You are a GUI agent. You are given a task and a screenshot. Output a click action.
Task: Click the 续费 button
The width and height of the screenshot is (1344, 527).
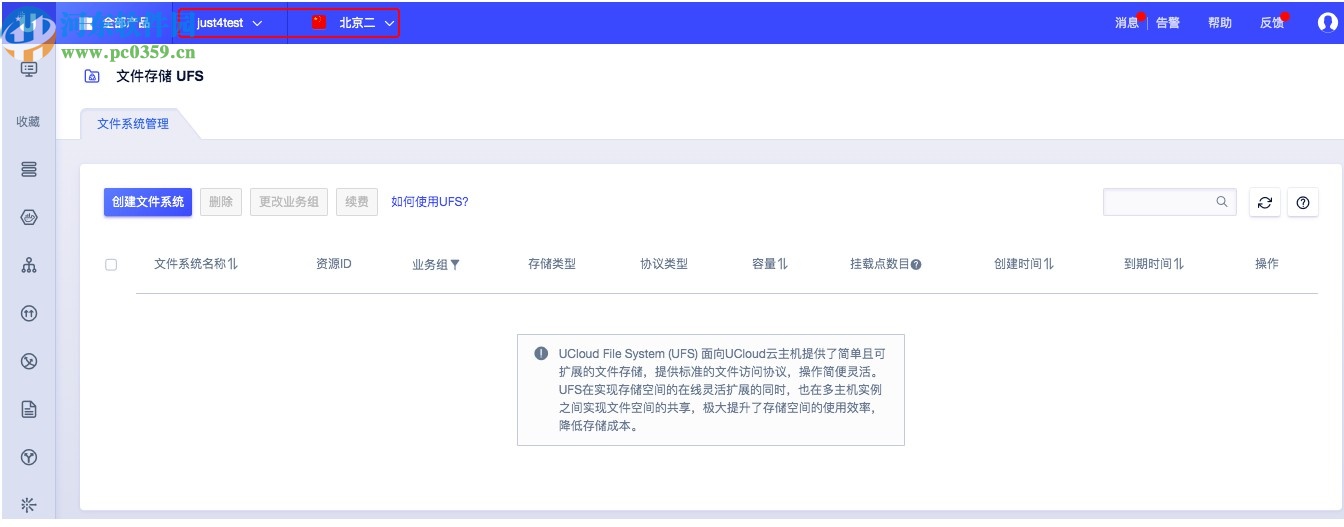[357, 202]
